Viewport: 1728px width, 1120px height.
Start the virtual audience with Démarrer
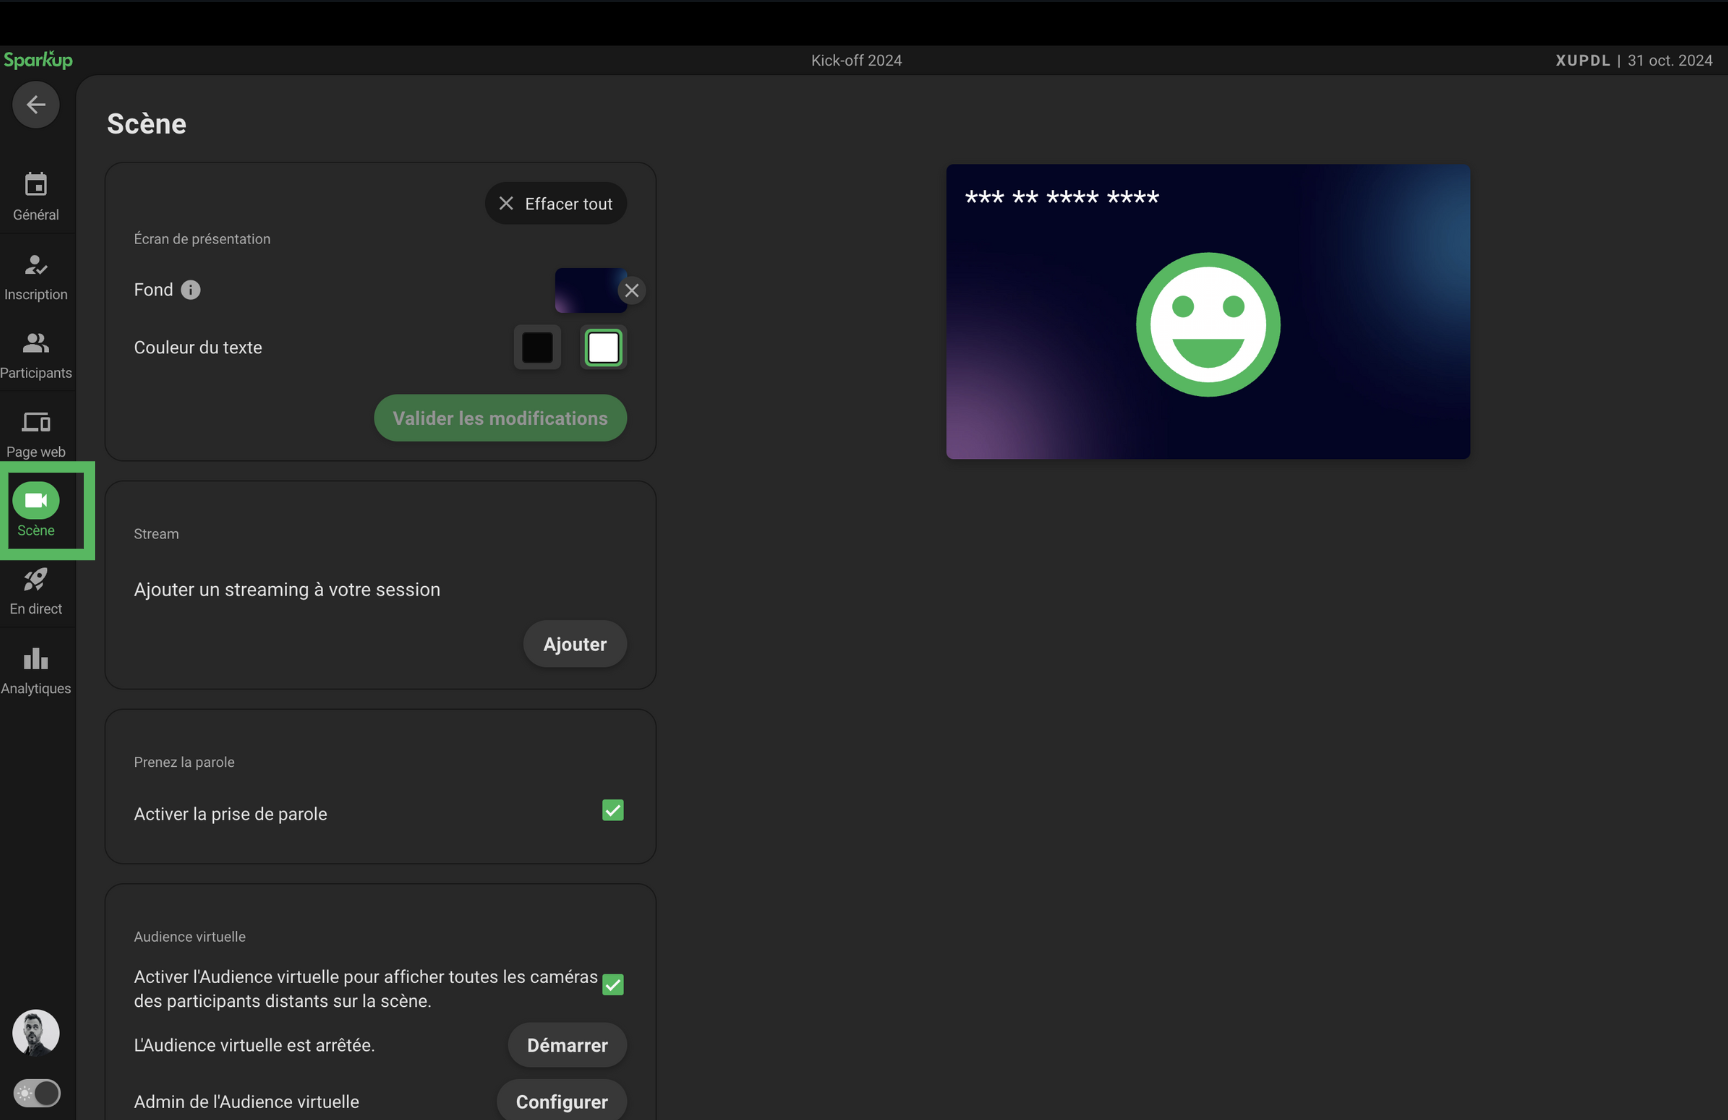(567, 1045)
